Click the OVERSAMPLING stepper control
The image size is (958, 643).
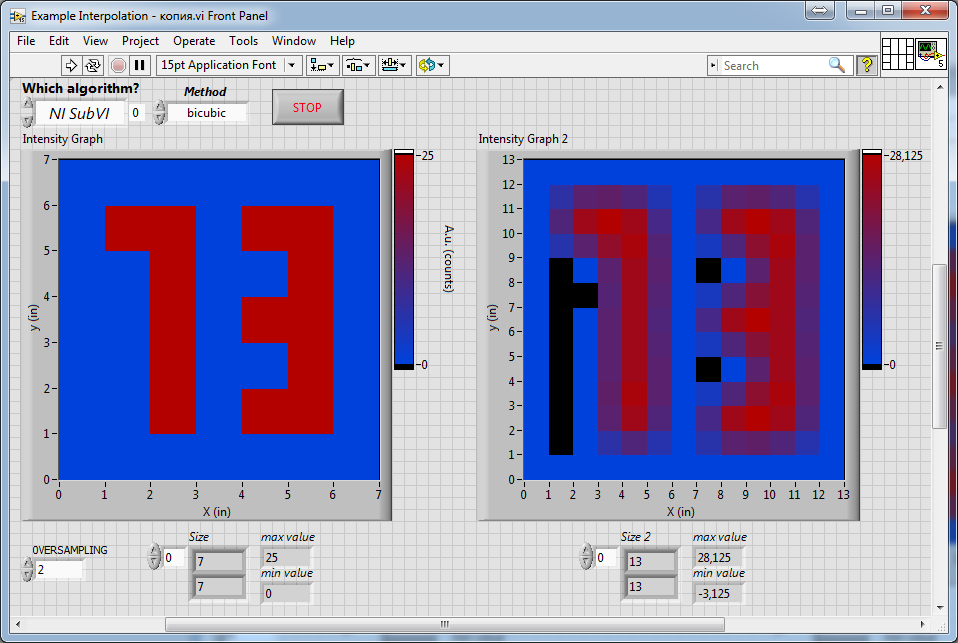27,570
